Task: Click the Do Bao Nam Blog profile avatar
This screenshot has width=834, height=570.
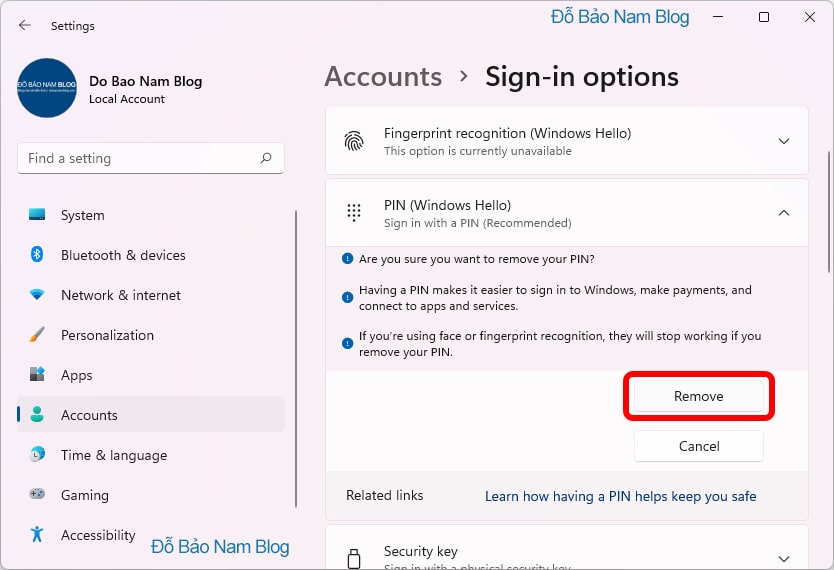Action: 47,88
